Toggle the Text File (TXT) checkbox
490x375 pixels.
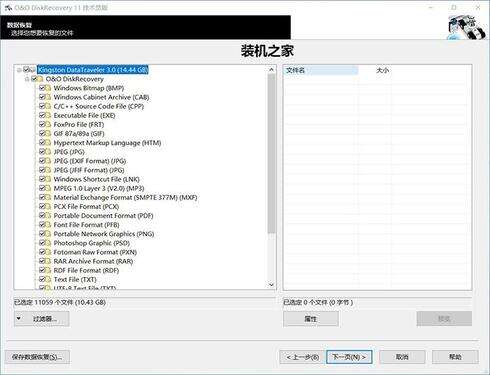click(42, 279)
